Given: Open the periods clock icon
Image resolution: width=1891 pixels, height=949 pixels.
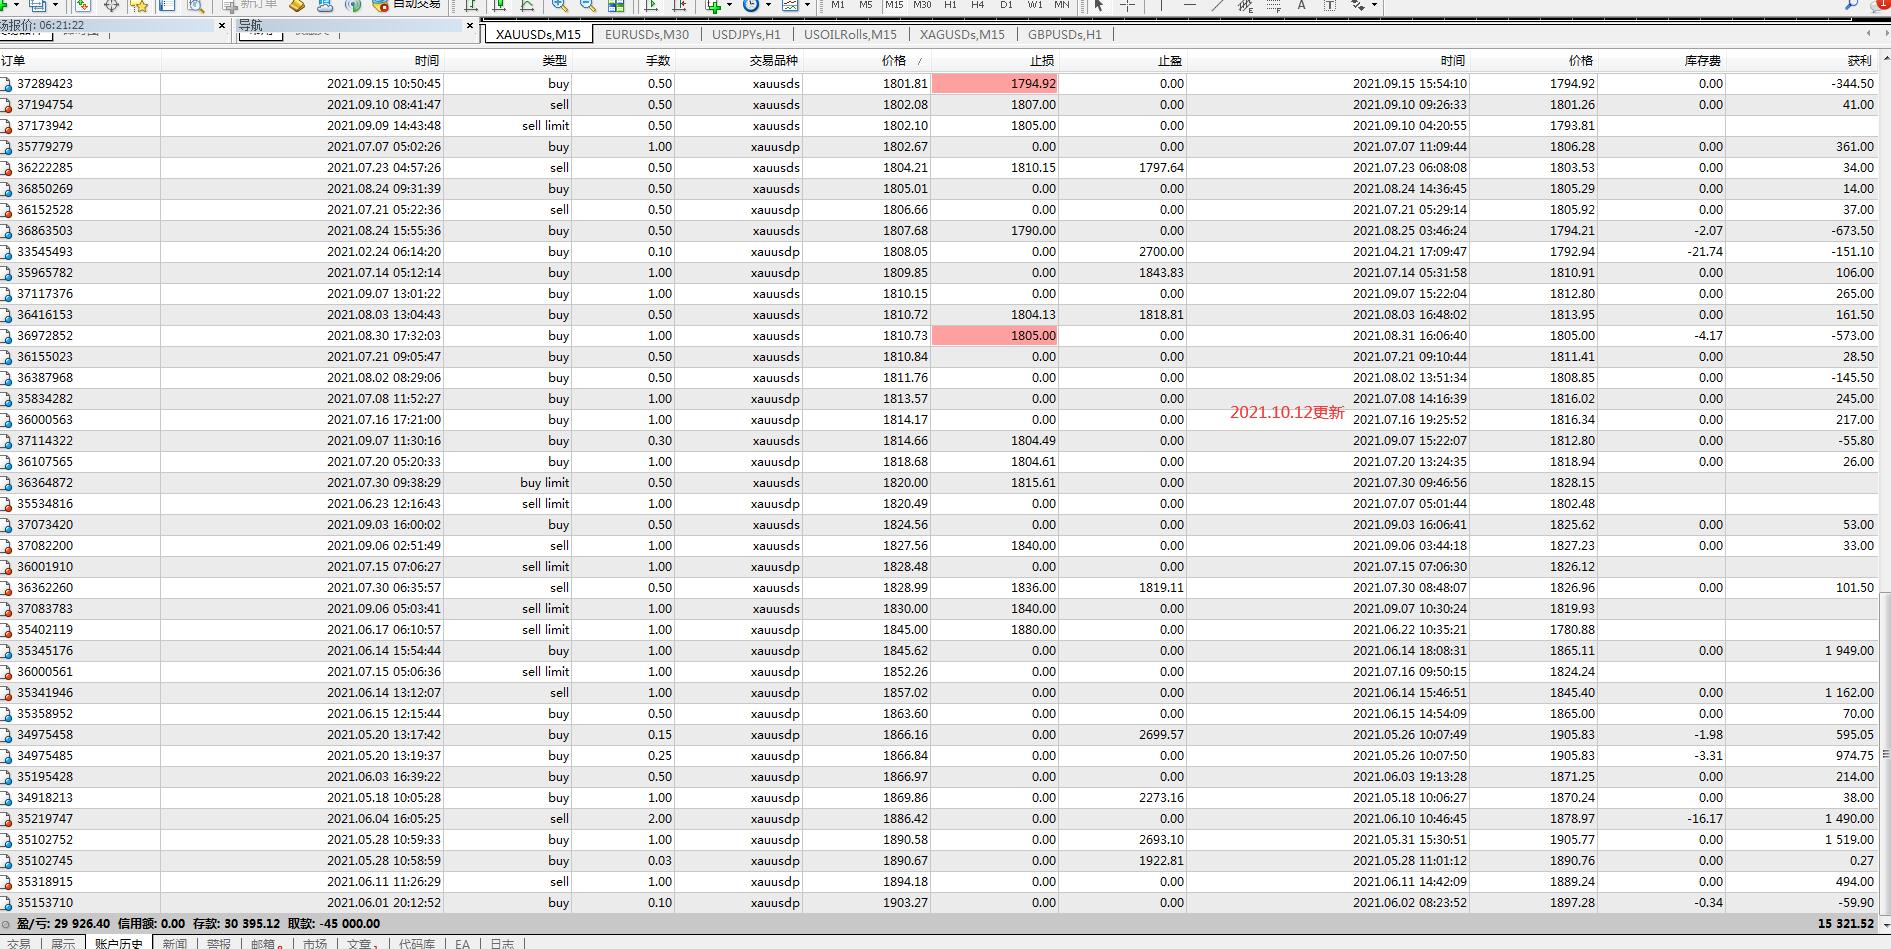Looking at the screenshot, I should (751, 5).
